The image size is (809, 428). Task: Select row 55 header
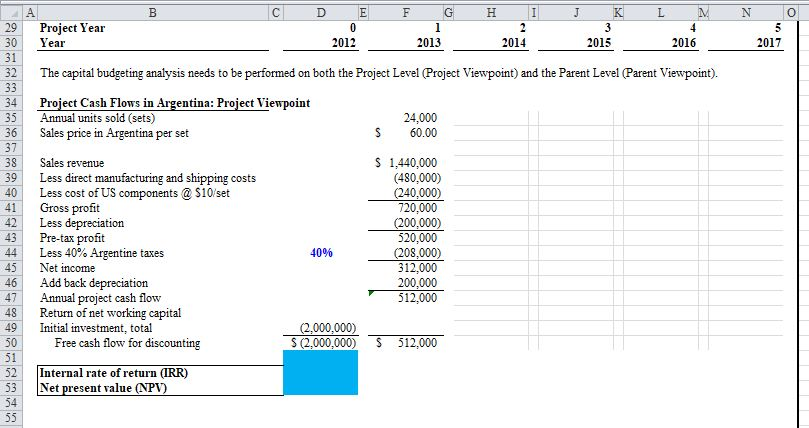[11, 417]
